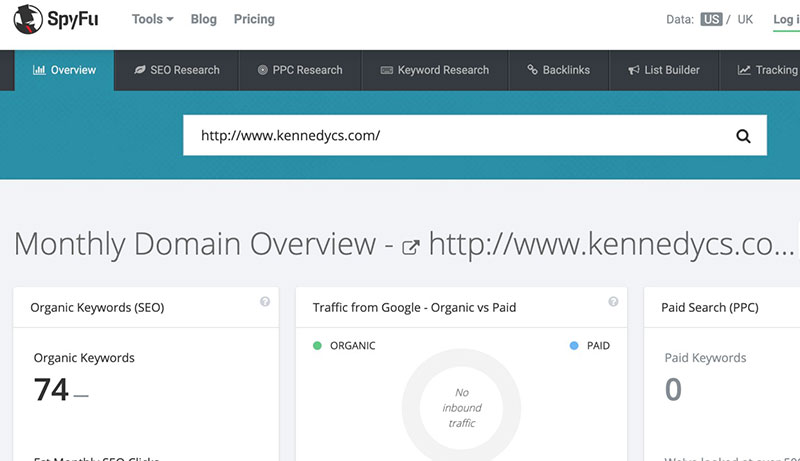Open the List Builder tab

pyautogui.click(x=664, y=70)
